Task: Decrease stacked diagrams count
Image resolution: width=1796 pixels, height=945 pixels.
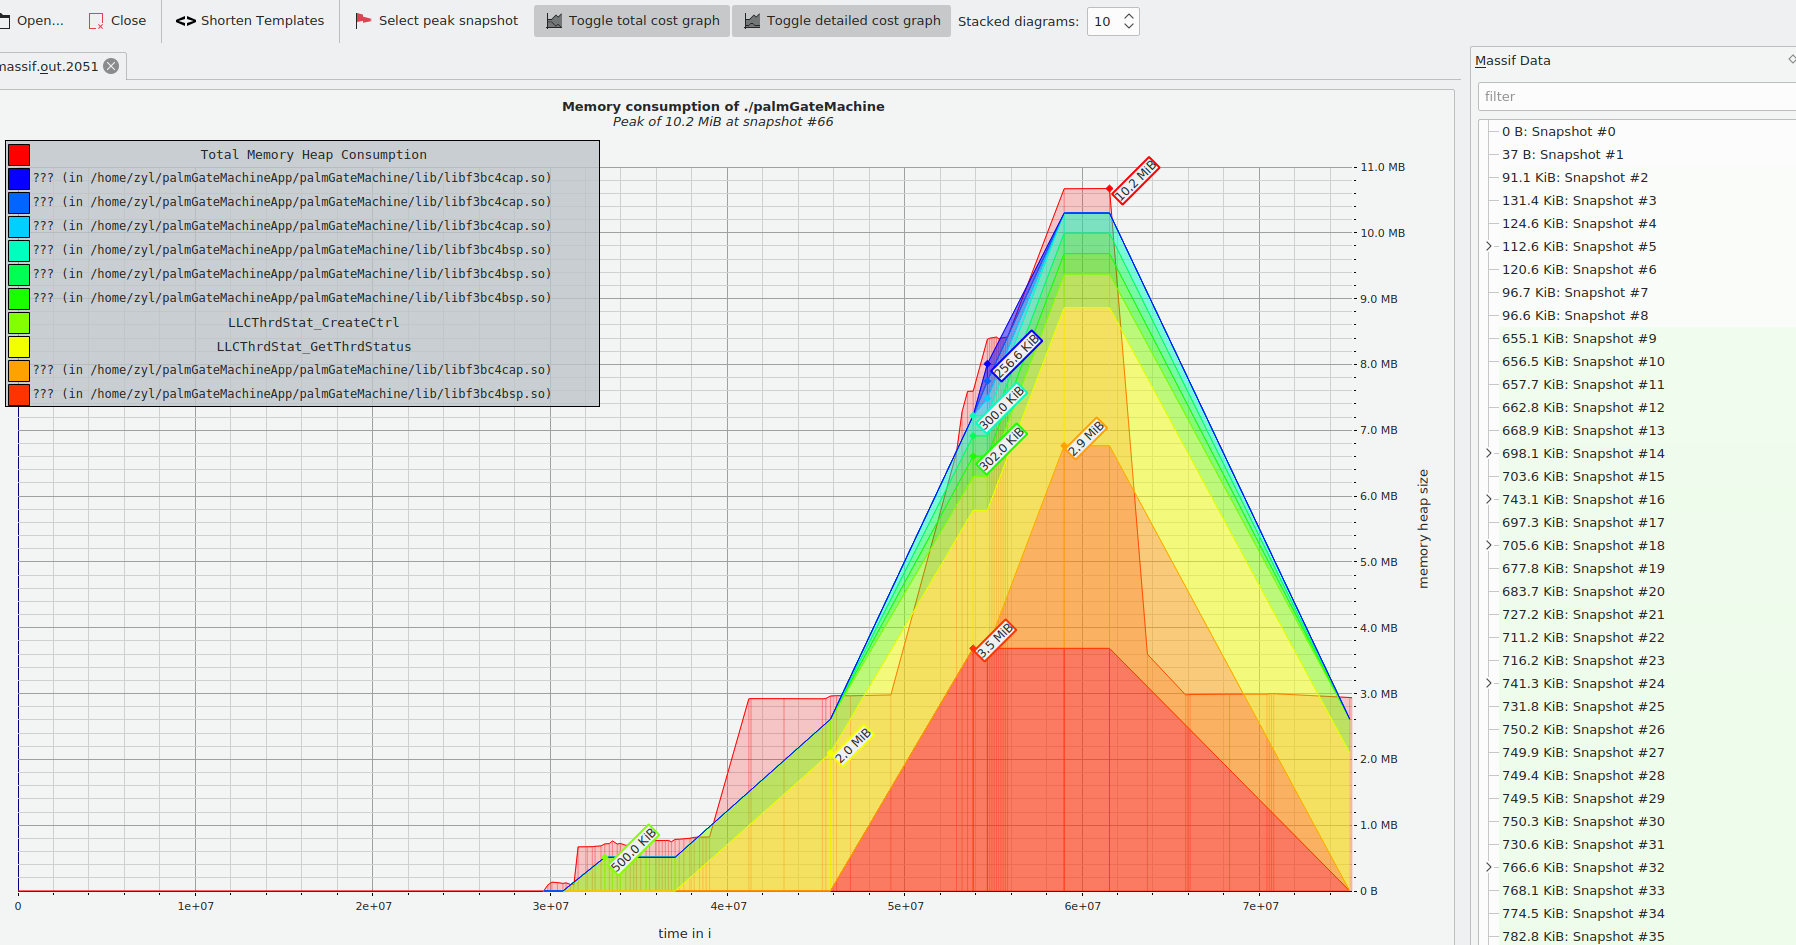Action: (x=1129, y=27)
